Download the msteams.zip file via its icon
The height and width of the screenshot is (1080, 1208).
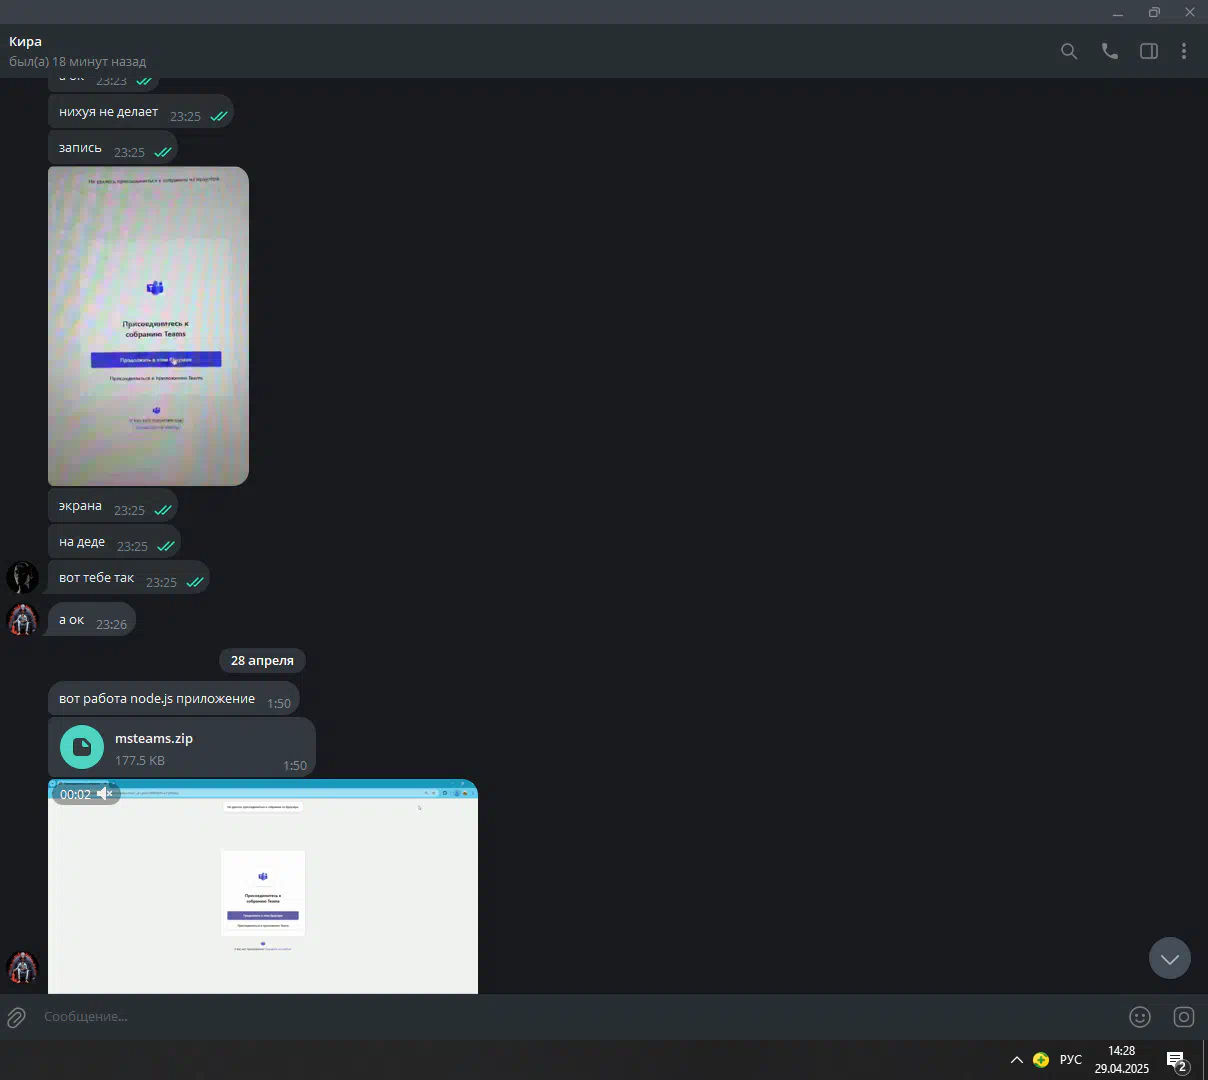pyautogui.click(x=82, y=747)
